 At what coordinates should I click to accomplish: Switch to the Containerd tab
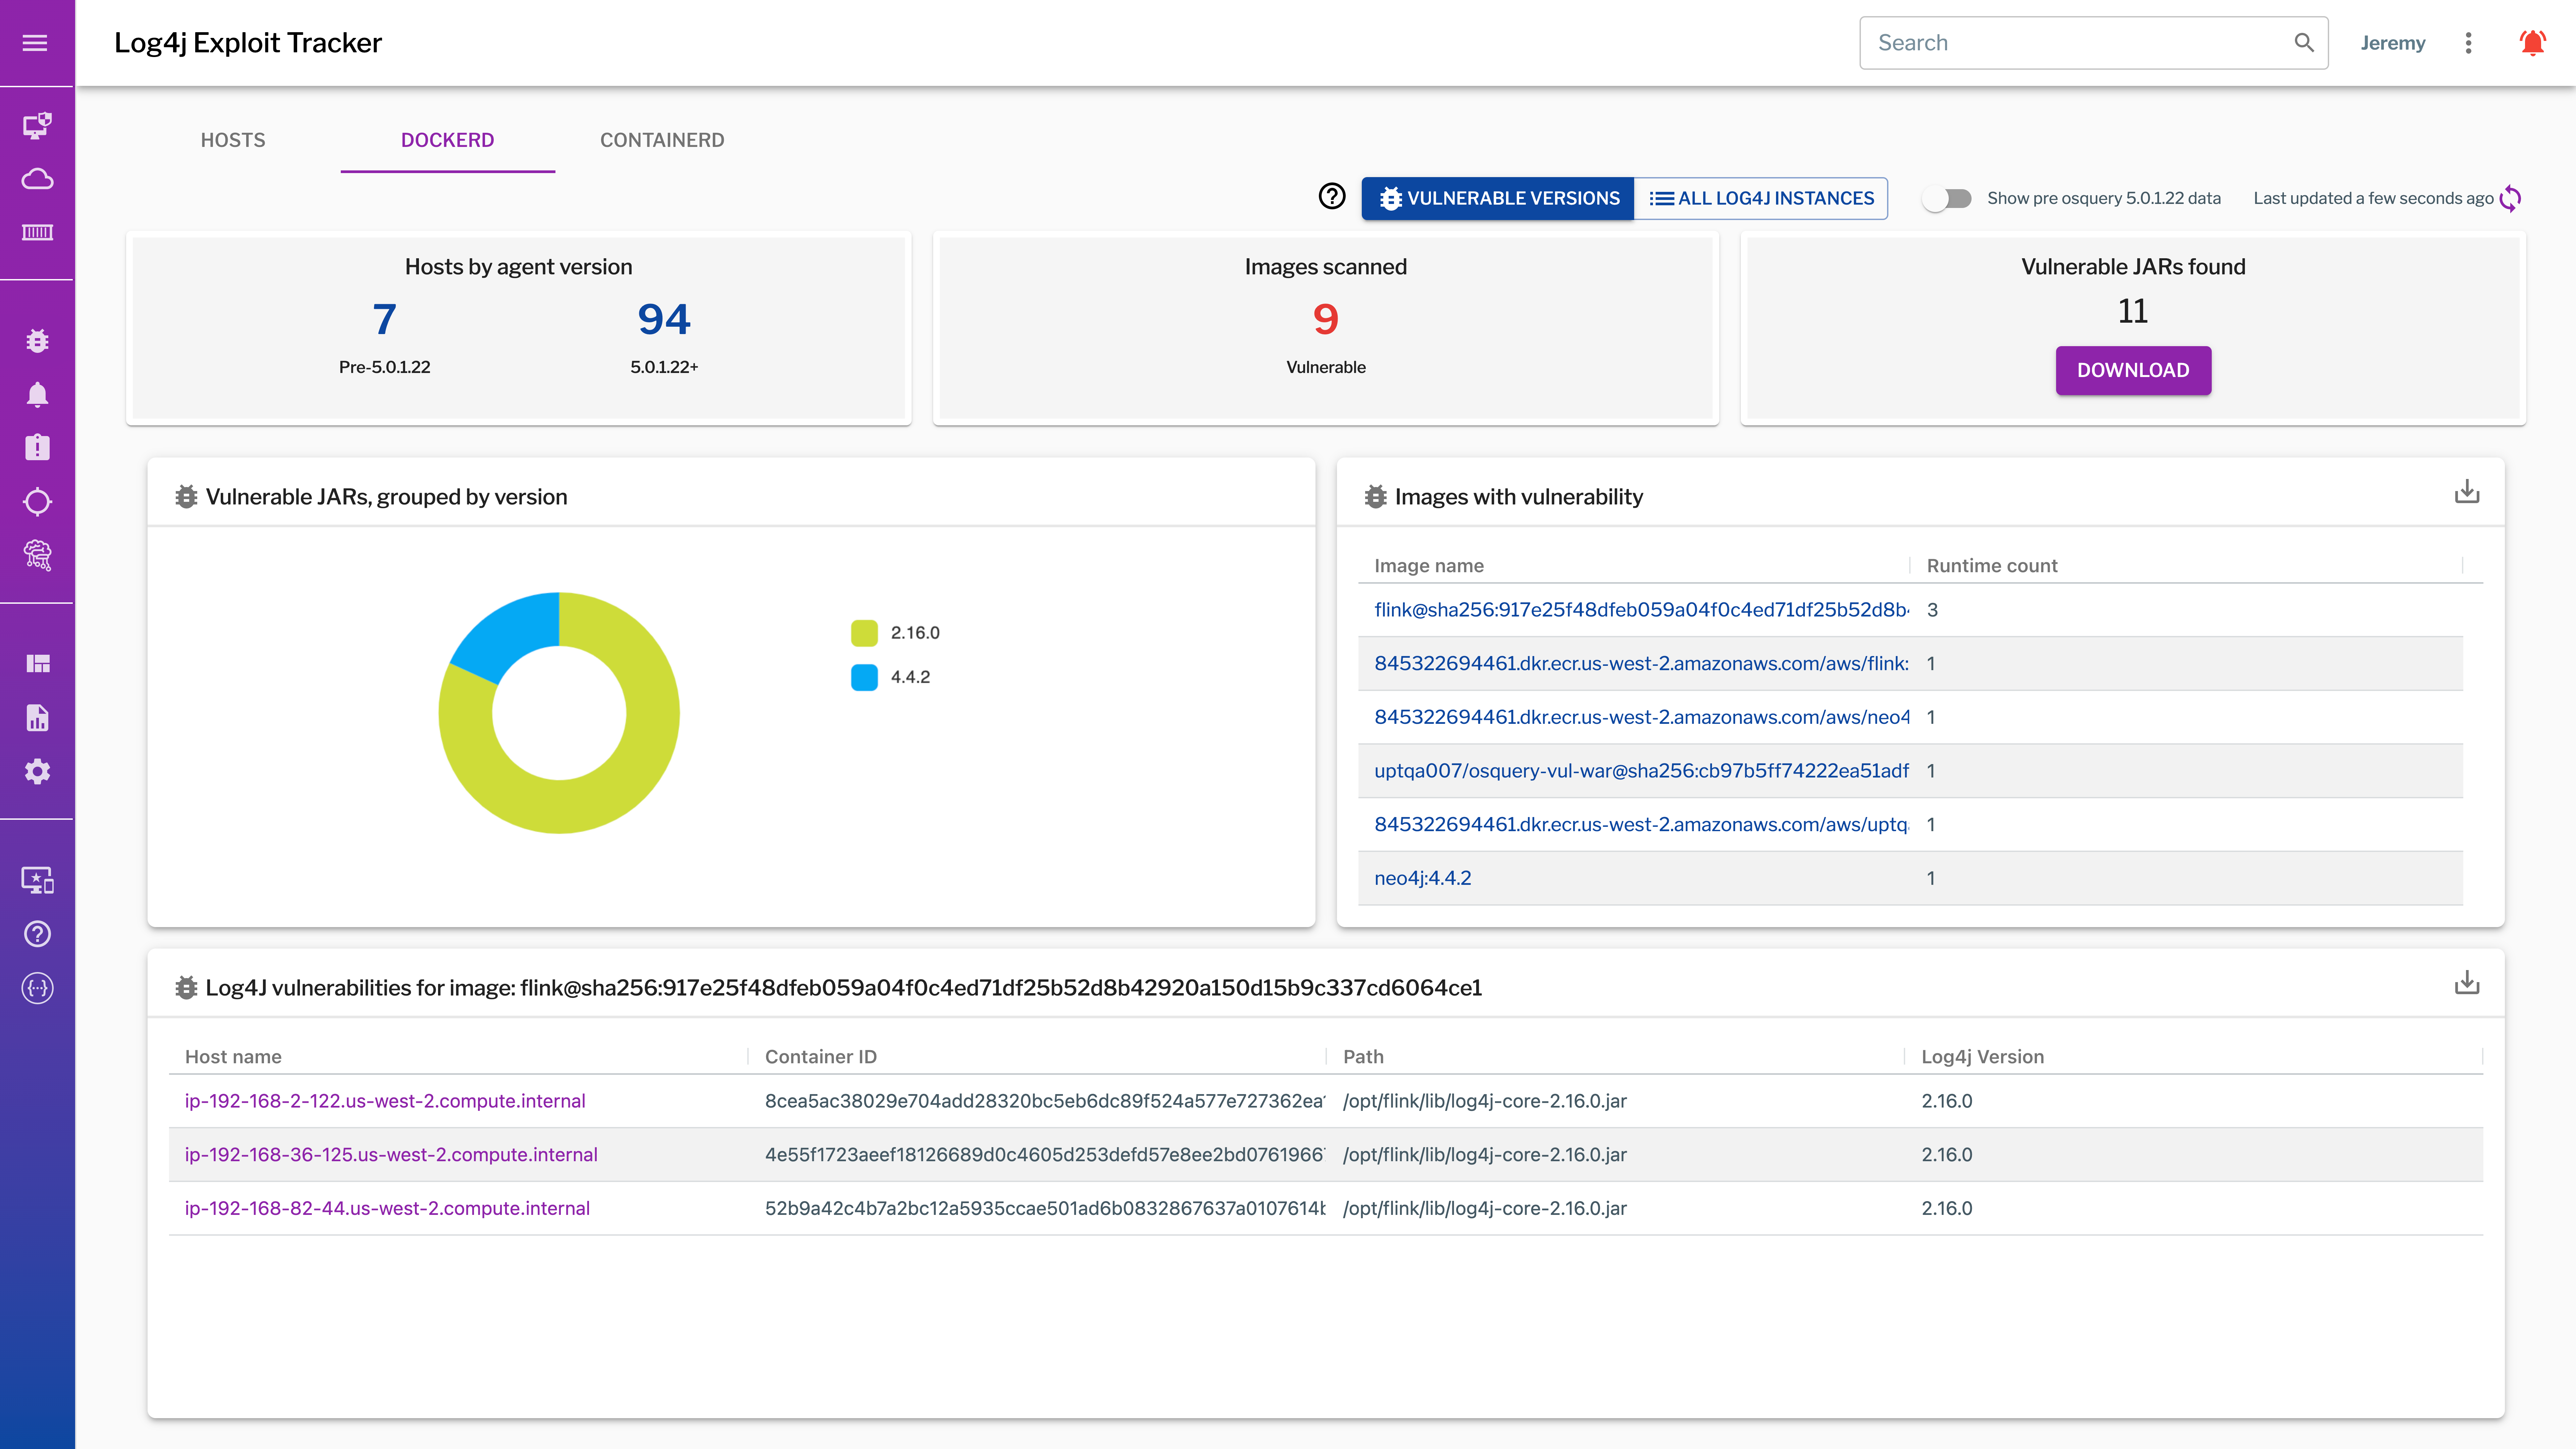click(x=662, y=140)
